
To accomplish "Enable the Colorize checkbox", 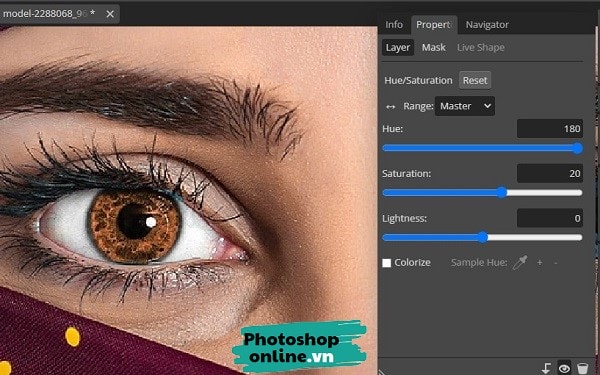I will pos(386,263).
